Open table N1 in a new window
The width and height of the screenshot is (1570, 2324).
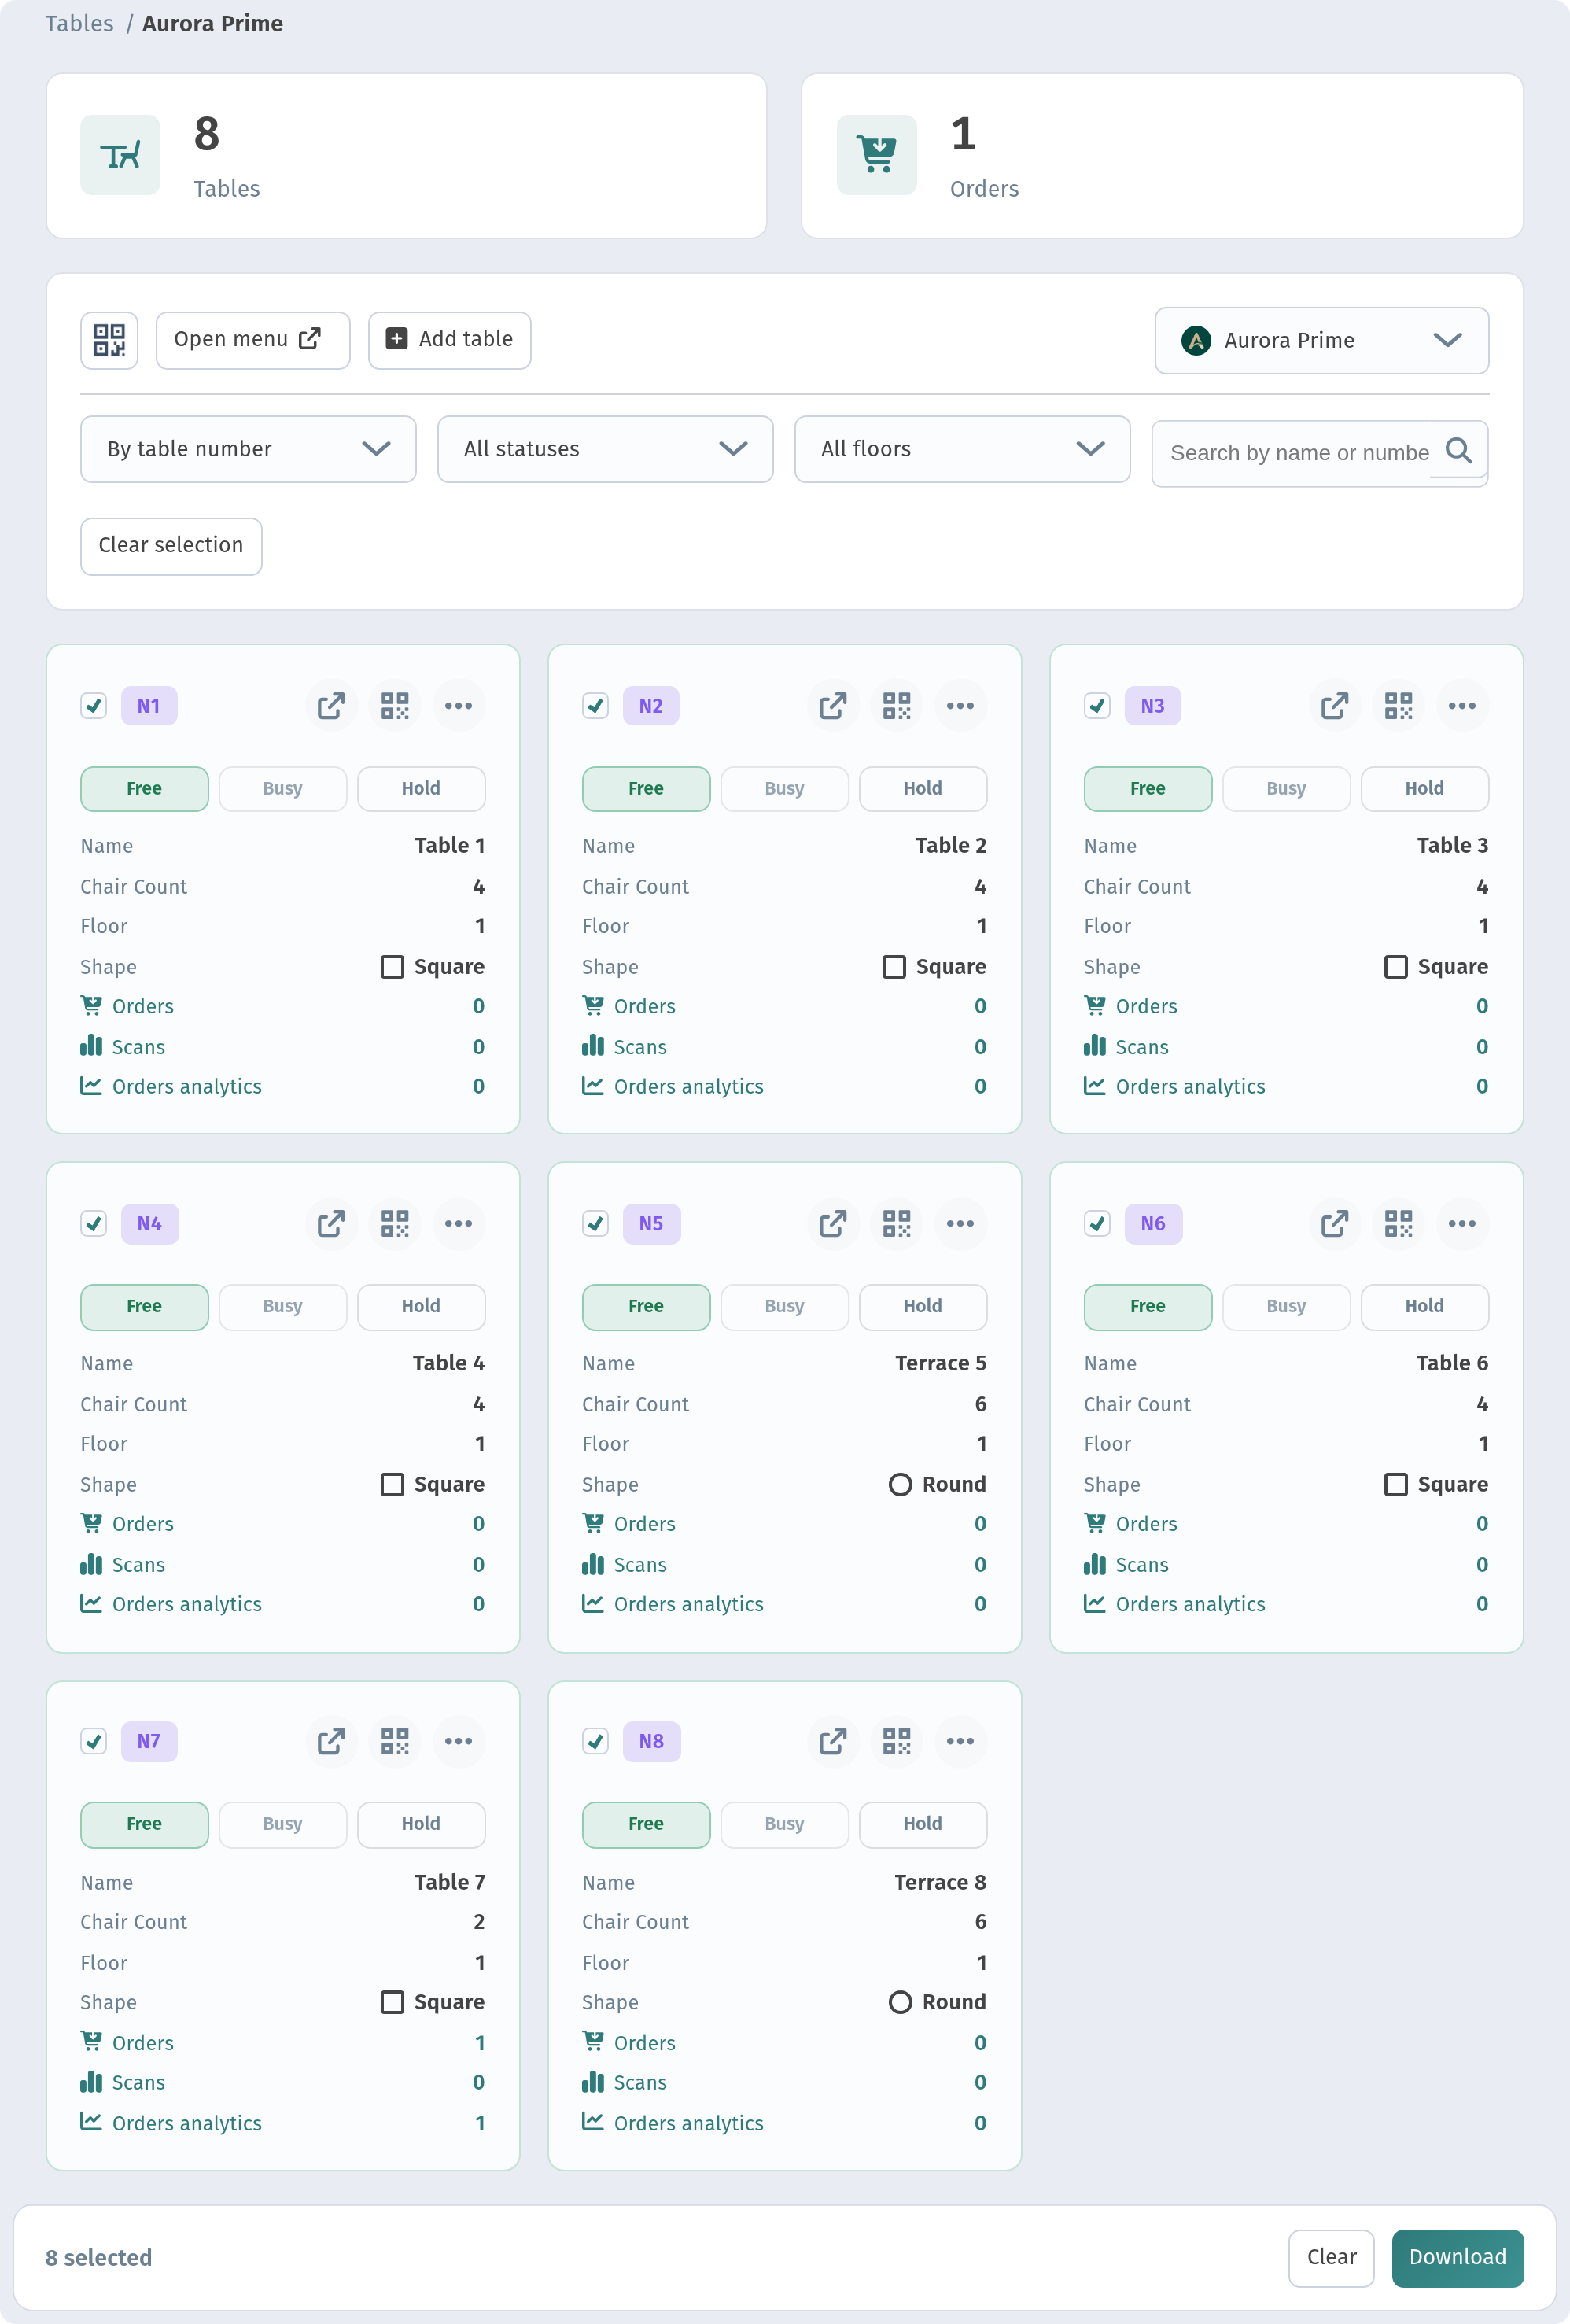click(x=331, y=706)
